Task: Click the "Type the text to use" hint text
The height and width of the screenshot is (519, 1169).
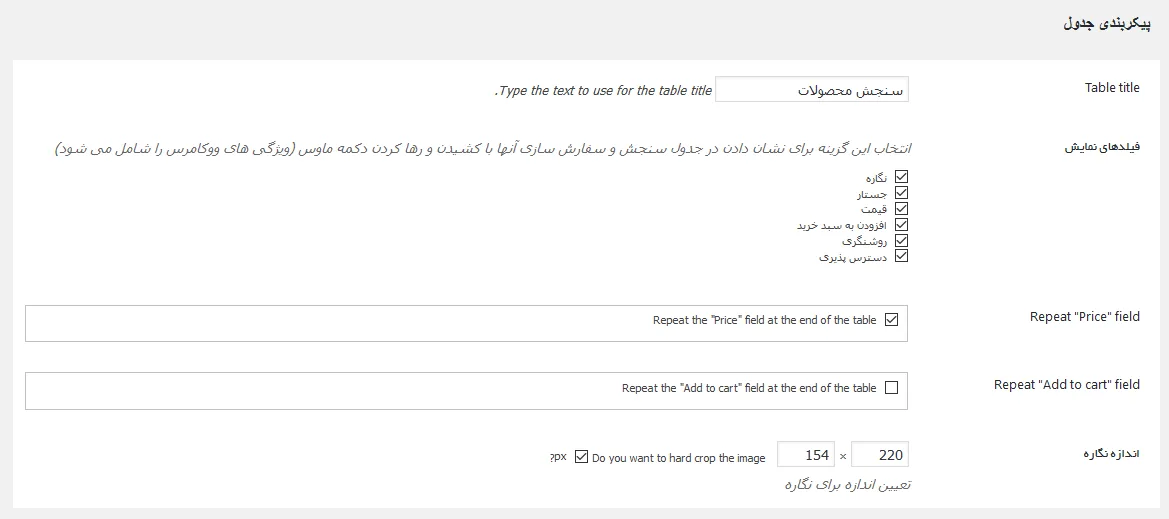Action: [x=603, y=91]
